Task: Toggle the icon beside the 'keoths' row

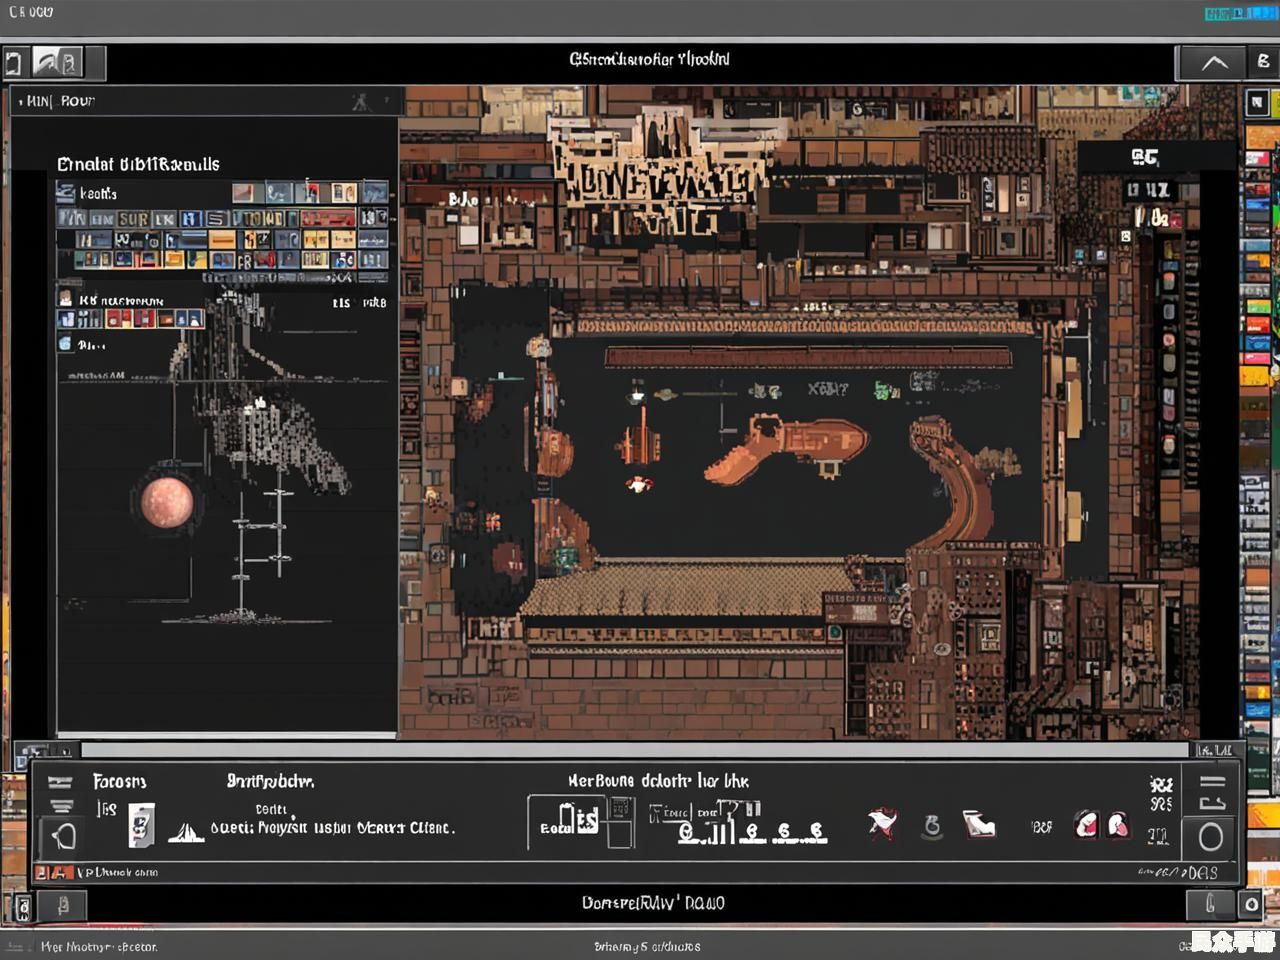Action: (x=65, y=193)
